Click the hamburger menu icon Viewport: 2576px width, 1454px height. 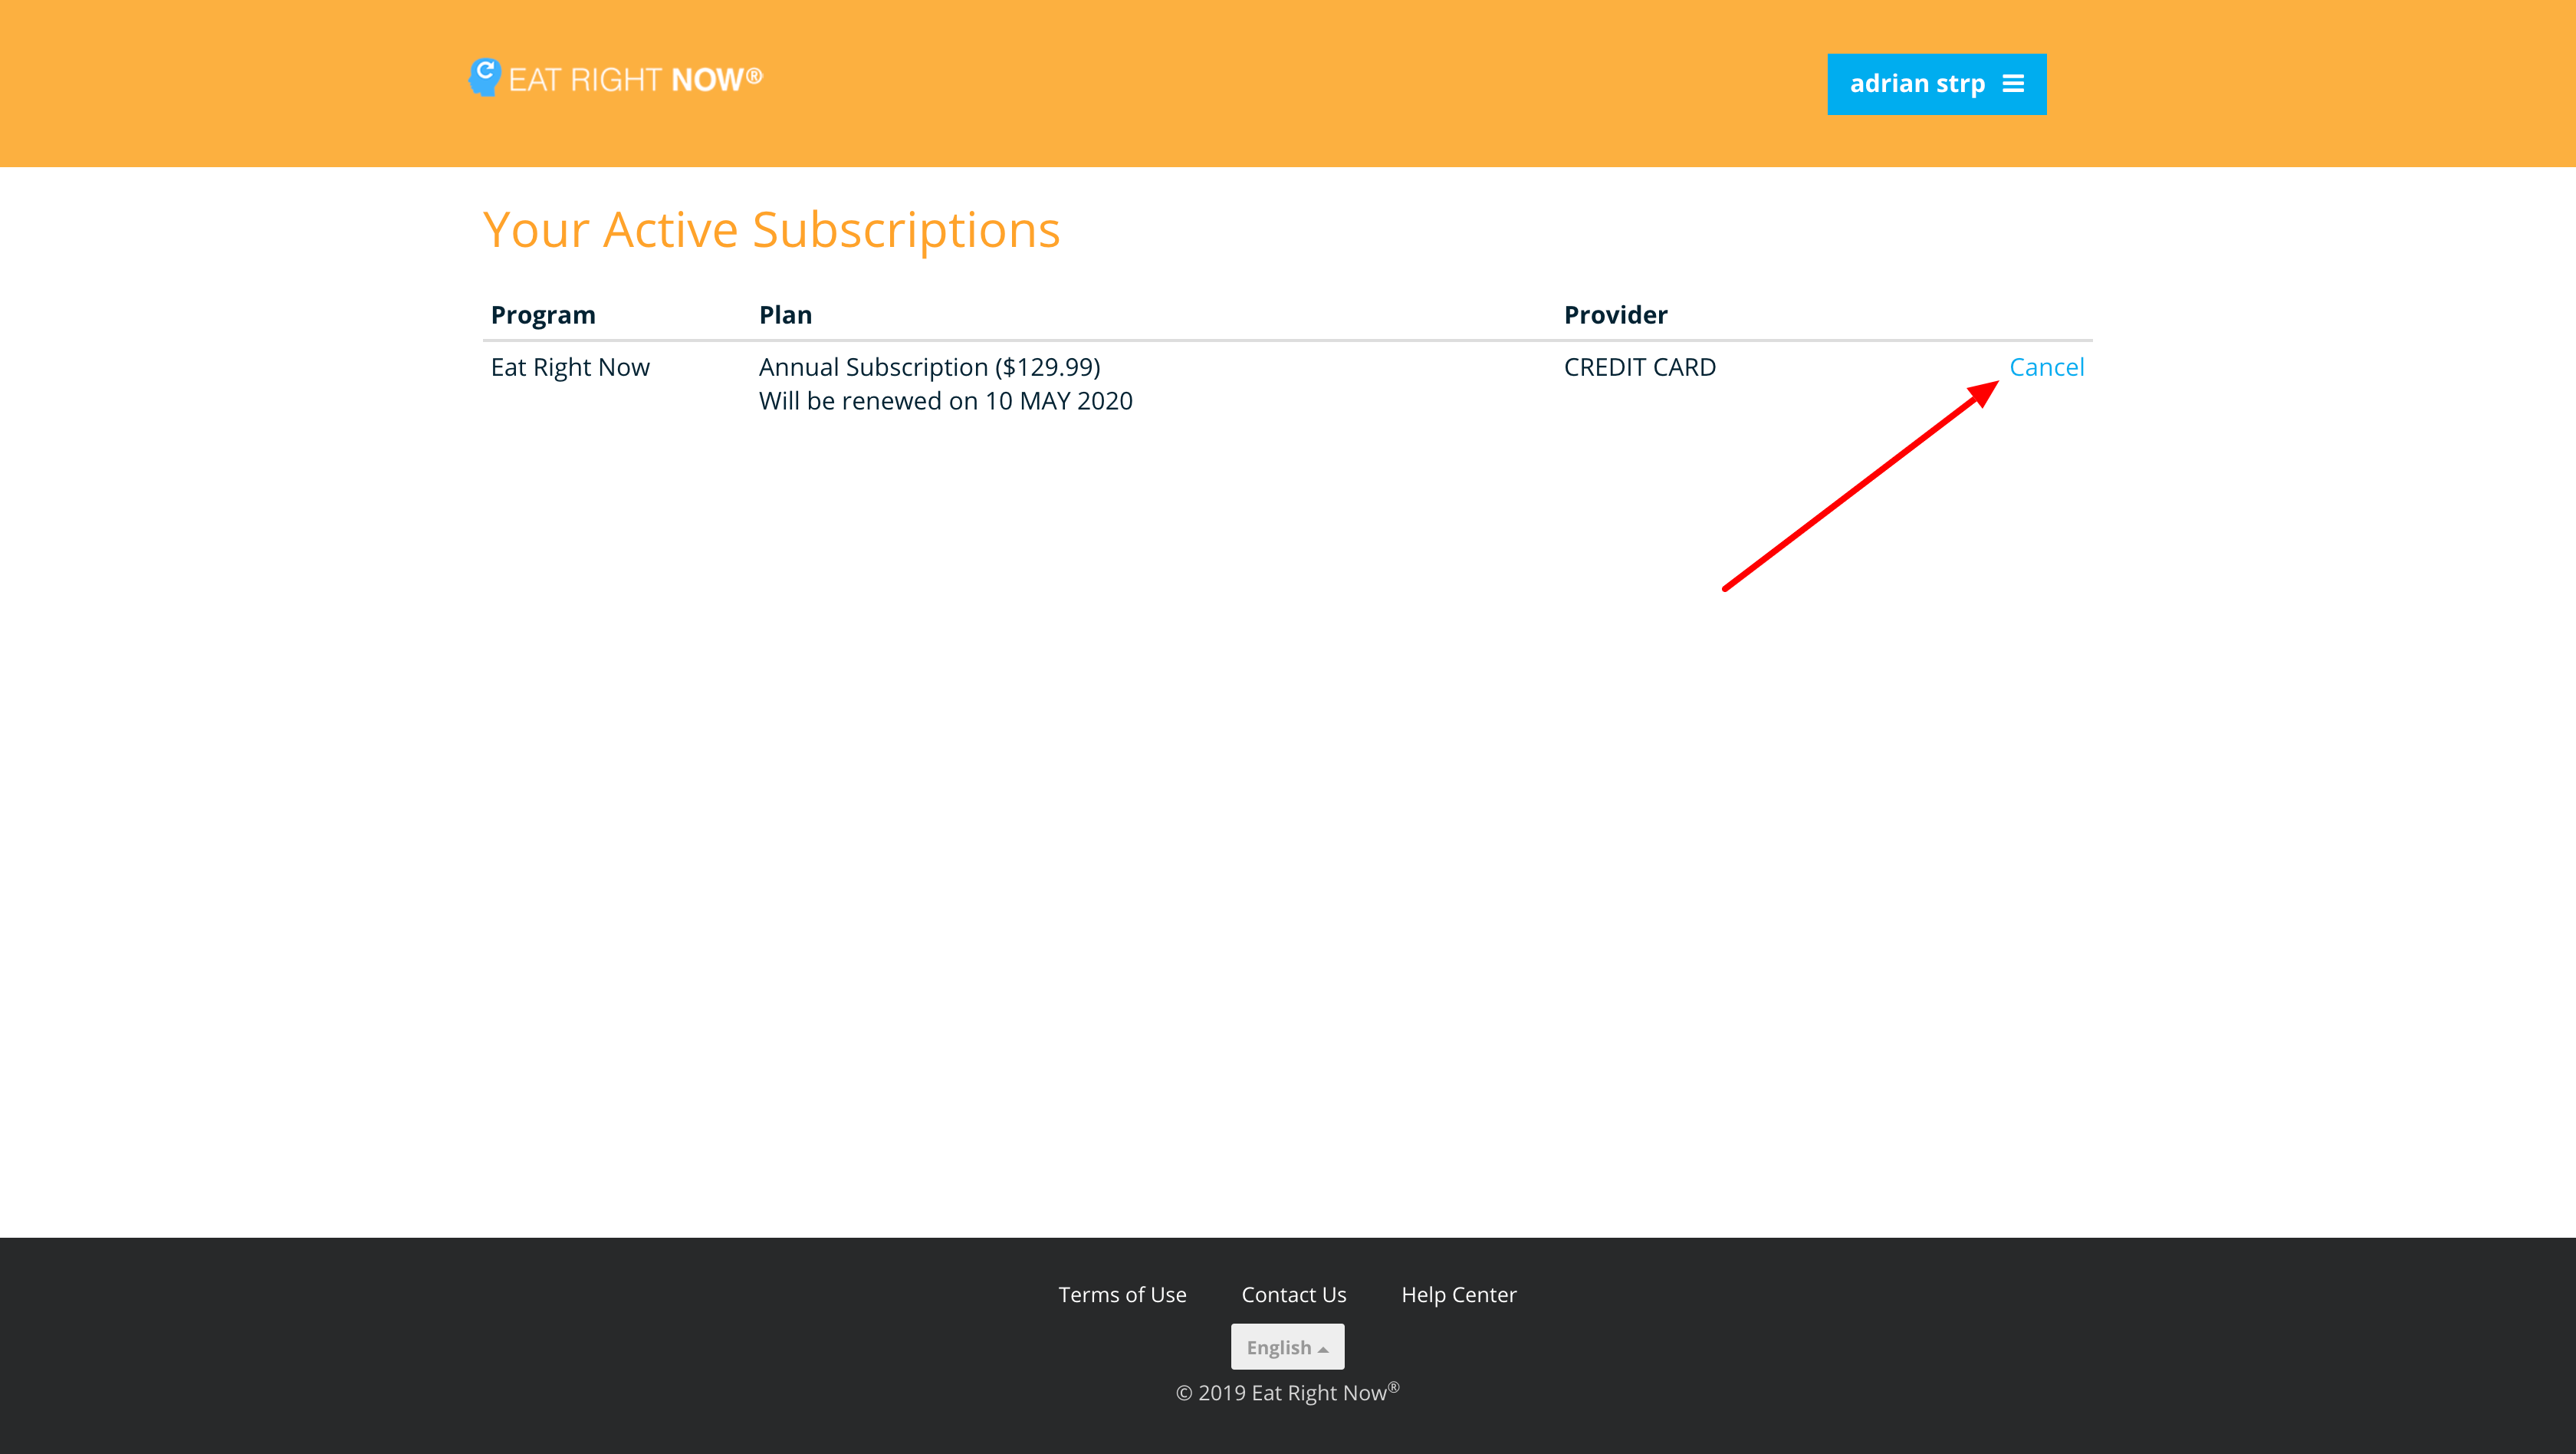pos(2013,84)
